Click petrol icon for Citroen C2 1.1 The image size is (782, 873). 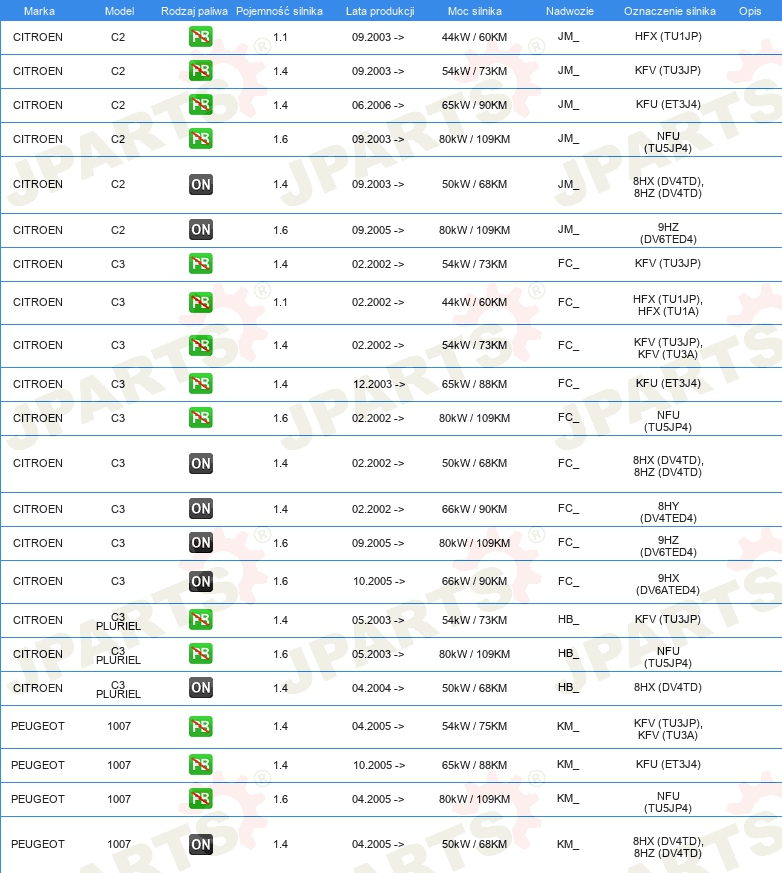200,37
